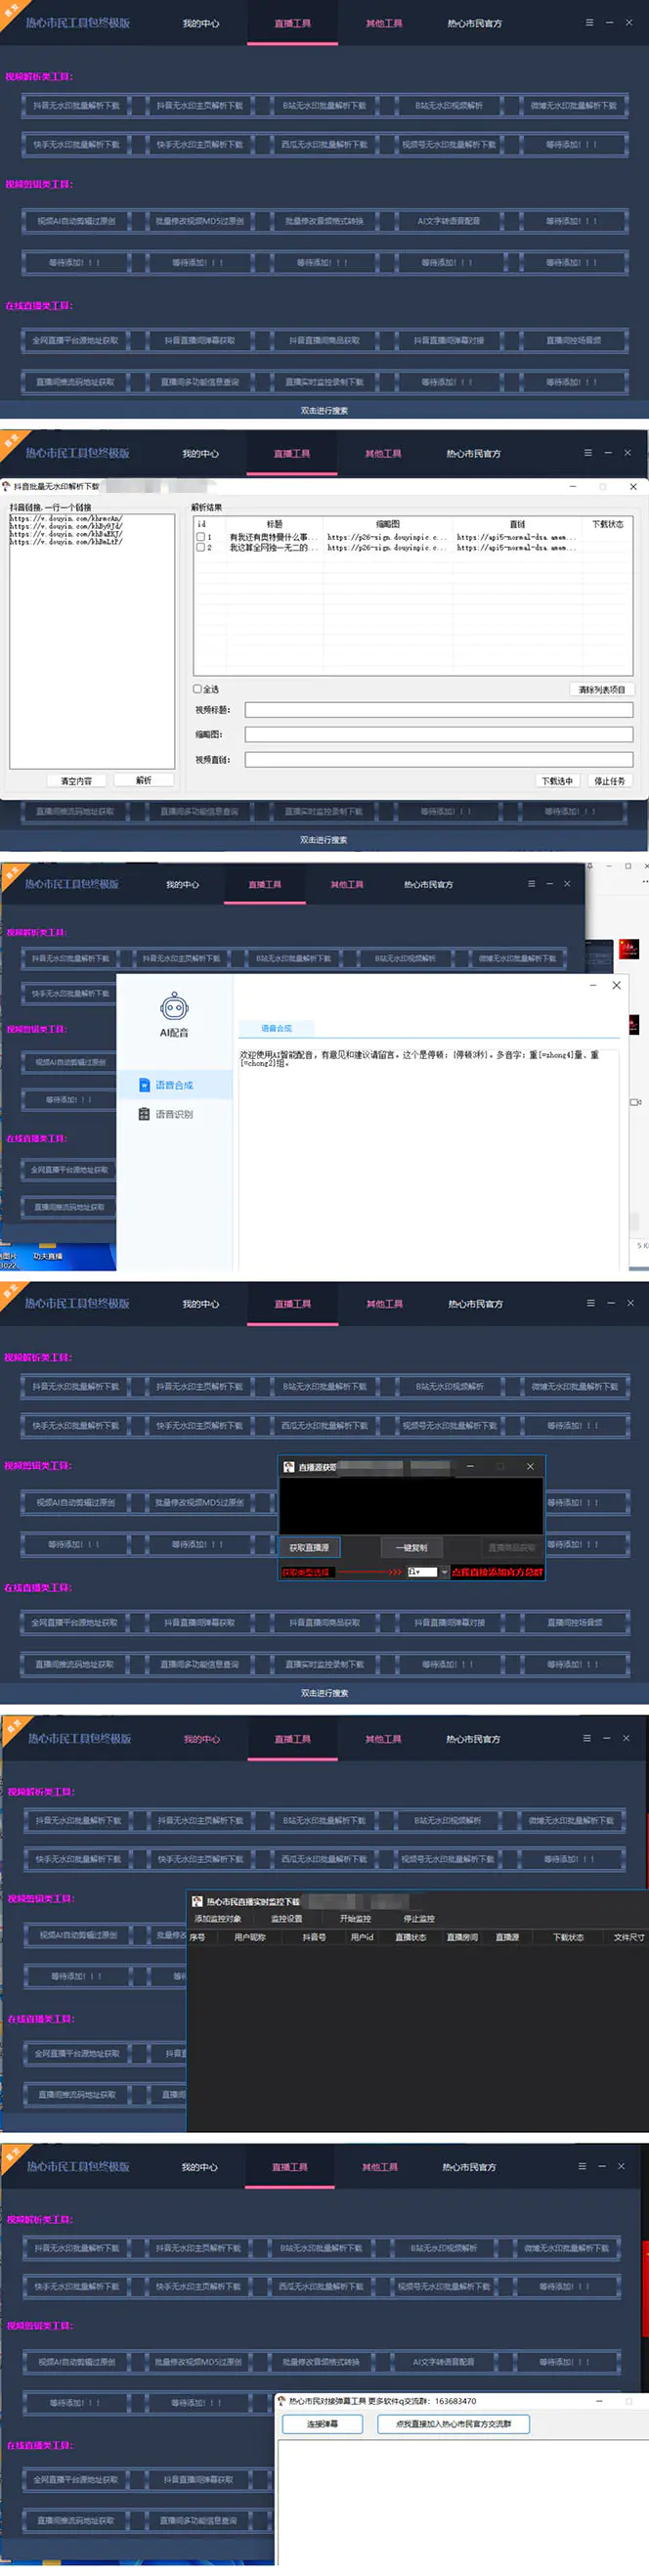Switch to 其他工具 tab in top window
The image size is (649, 2576).
[x=384, y=23]
